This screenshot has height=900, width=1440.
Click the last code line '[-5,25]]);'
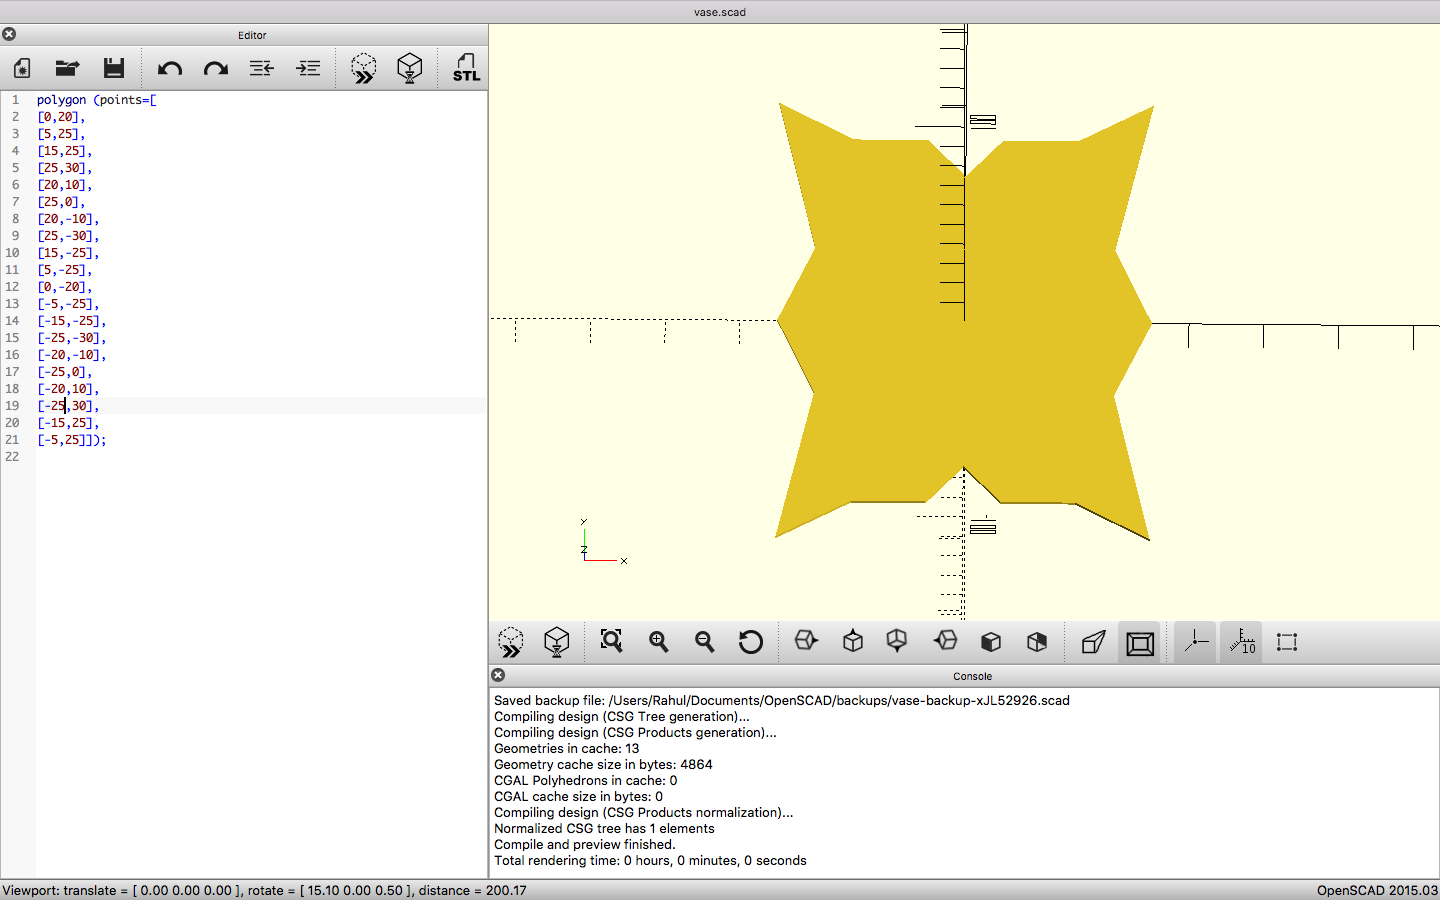tap(71, 440)
